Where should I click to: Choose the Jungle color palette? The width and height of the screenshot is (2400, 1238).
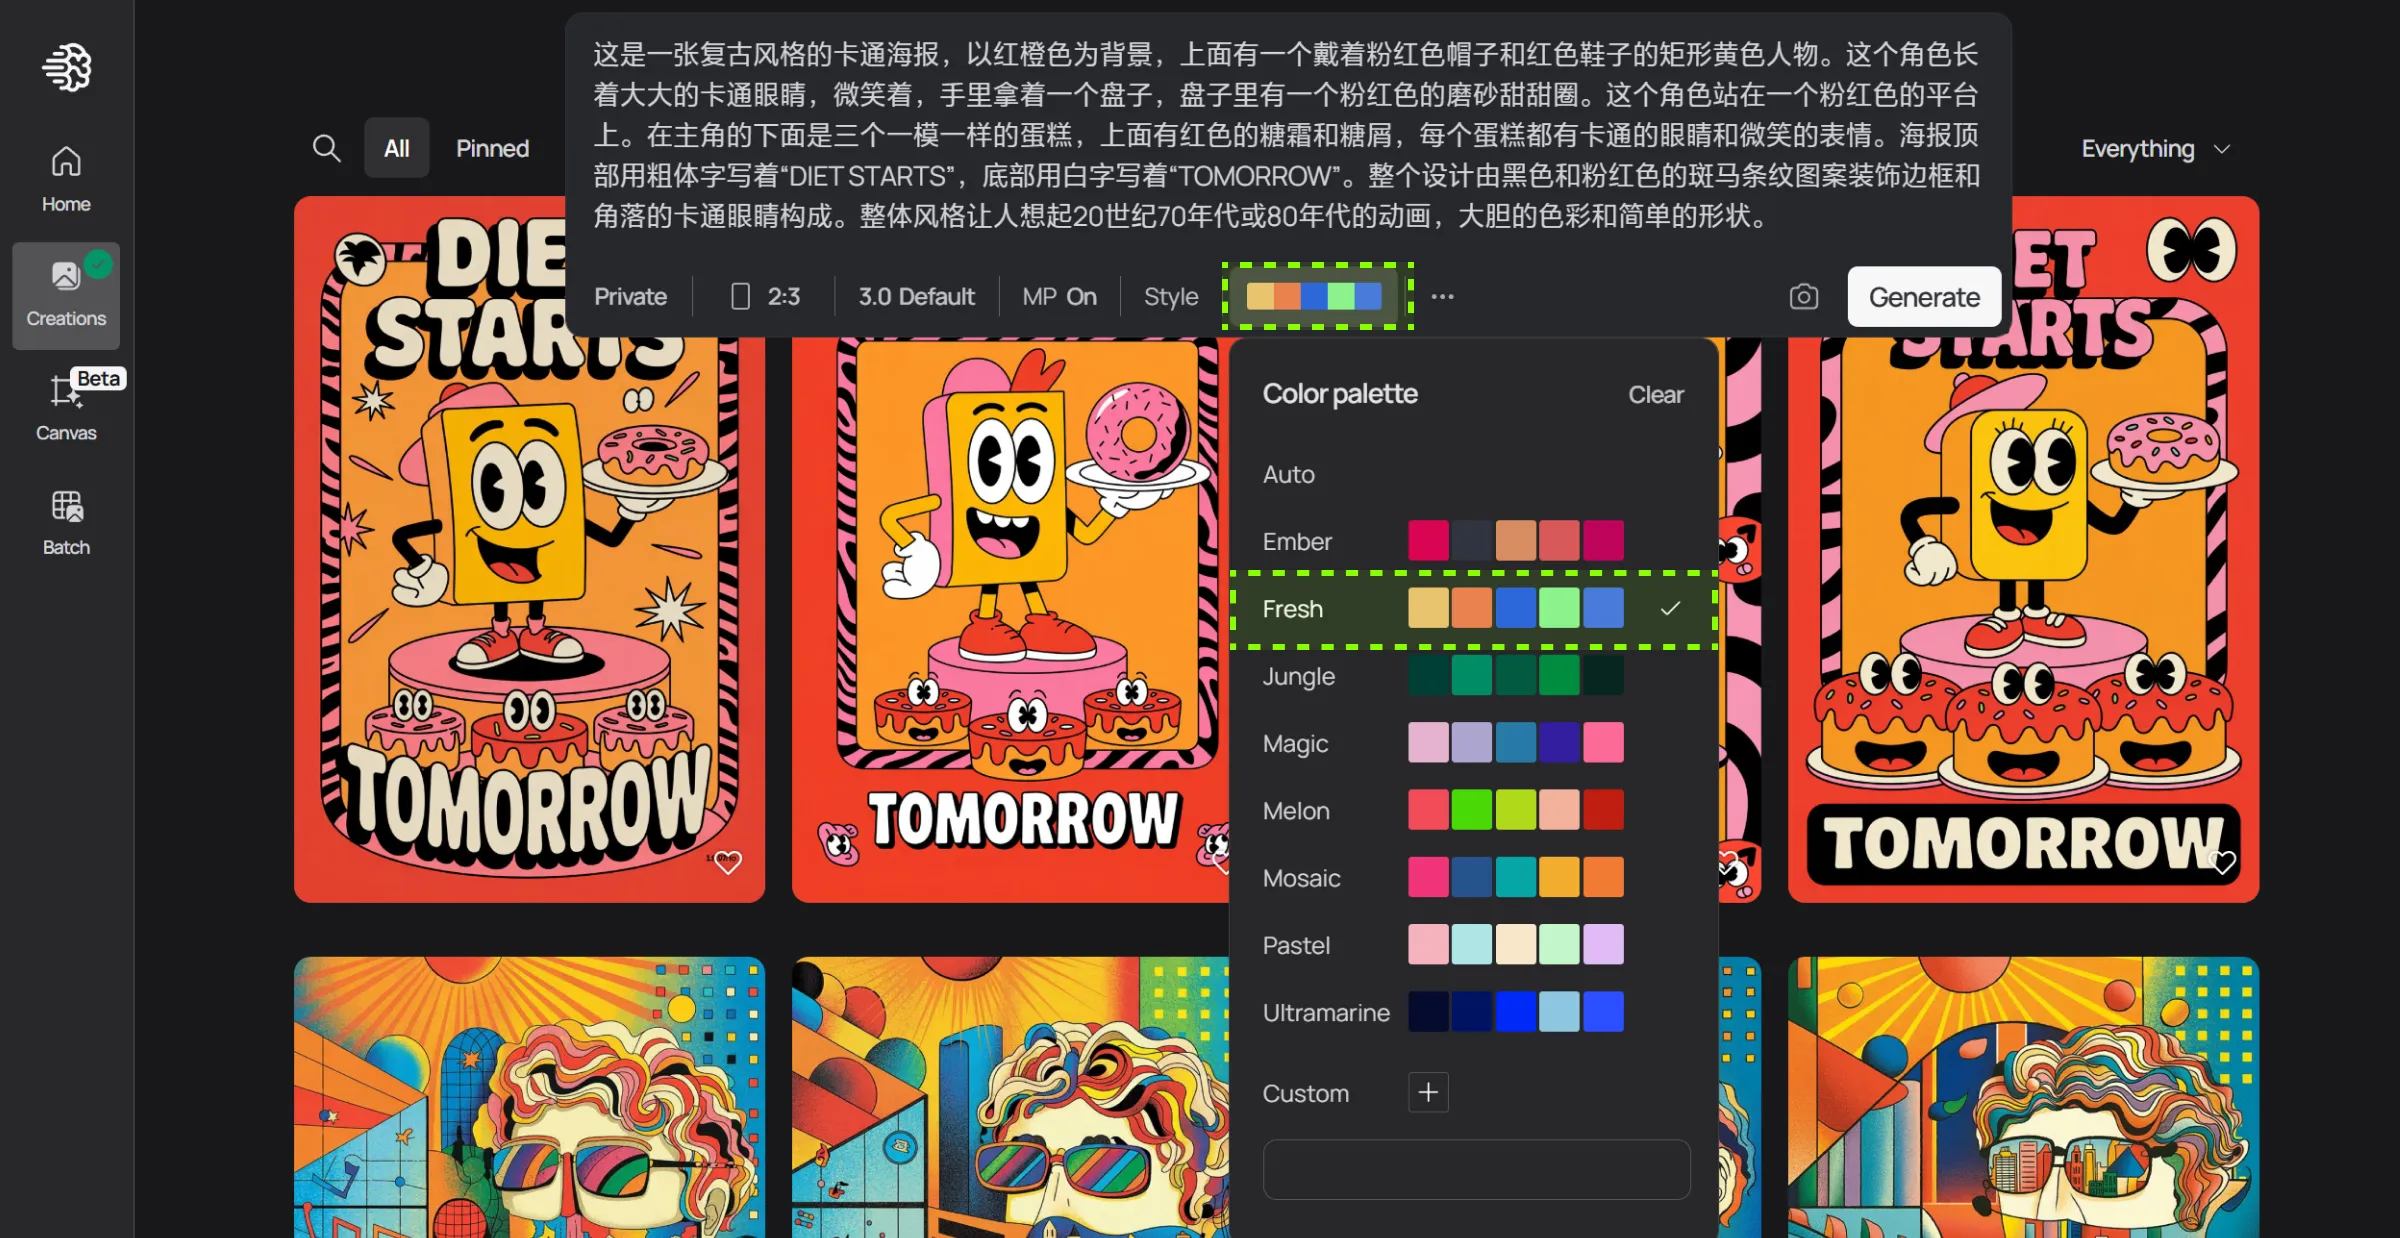click(x=1473, y=676)
